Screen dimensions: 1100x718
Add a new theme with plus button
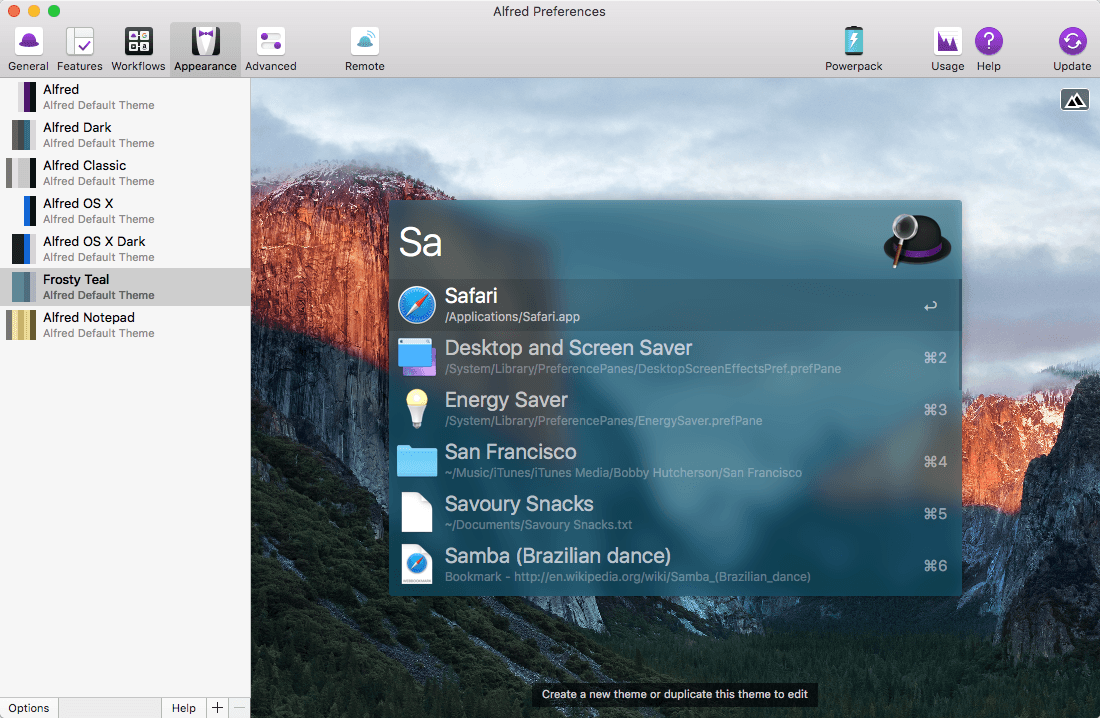[217, 707]
